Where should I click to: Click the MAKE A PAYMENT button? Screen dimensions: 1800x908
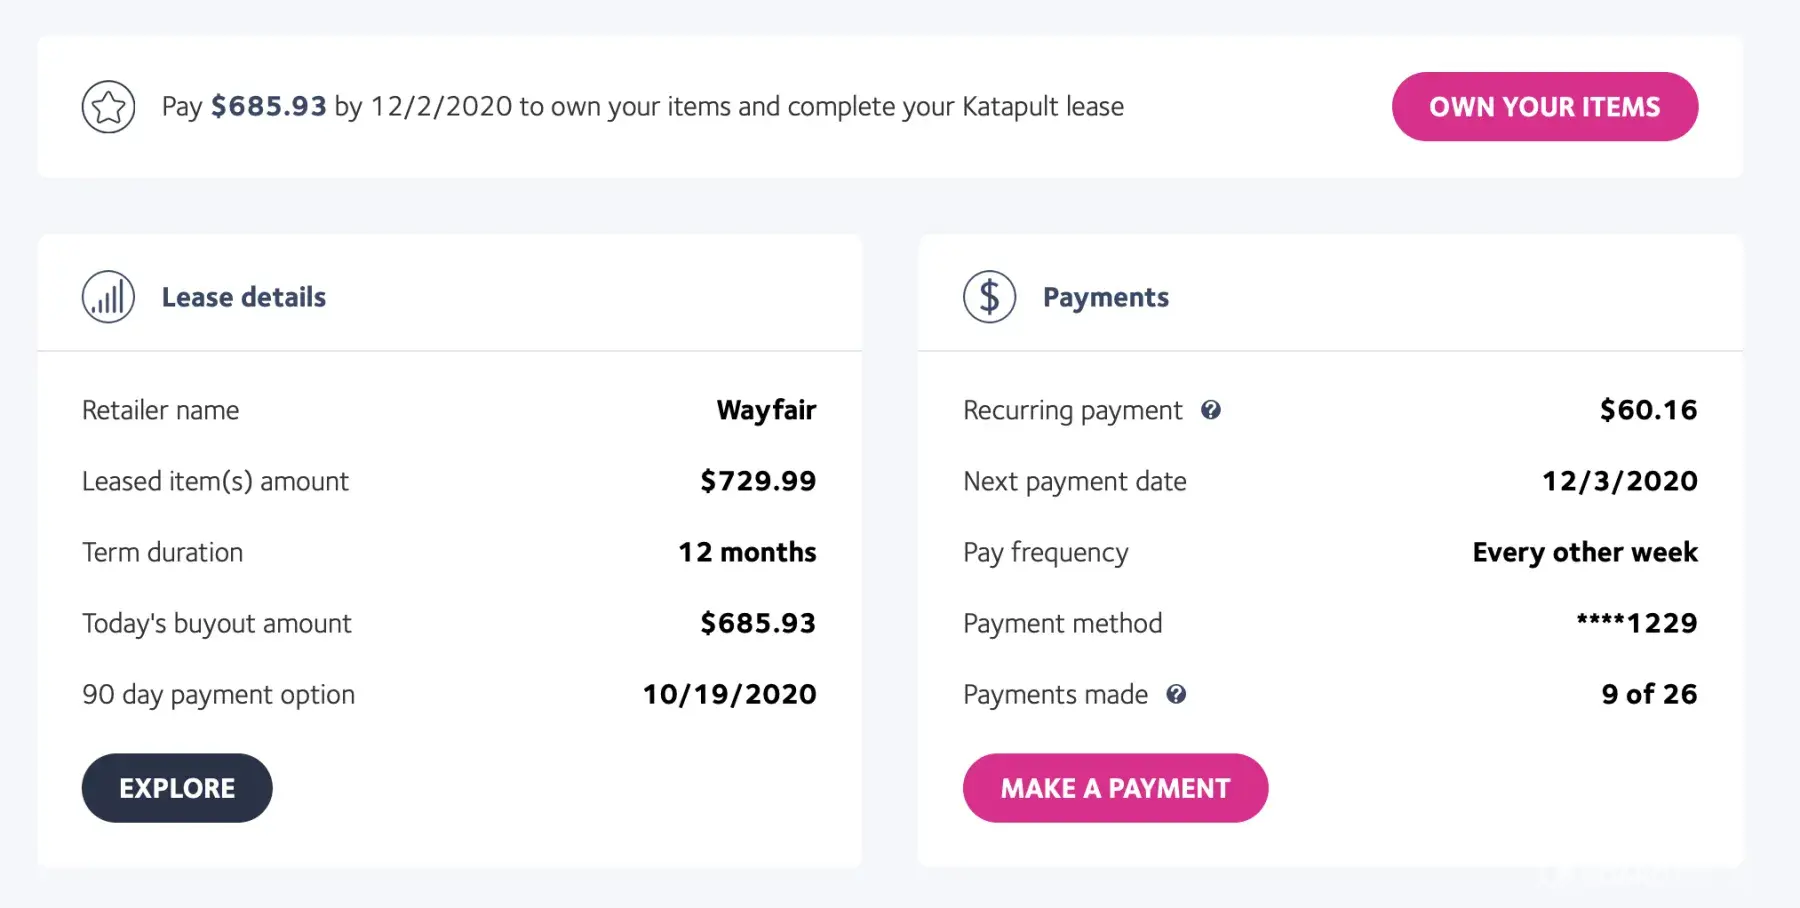[1115, 788]
